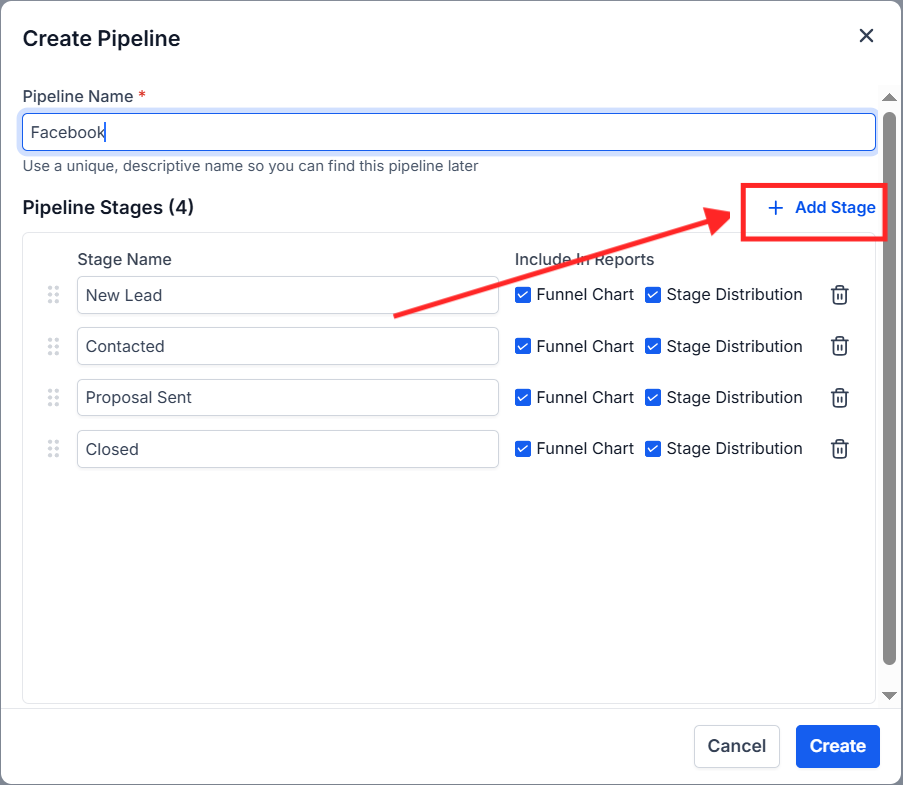
Task: Toggle Funnel Chart for Closed stage
Action: [x=523, y=449]
